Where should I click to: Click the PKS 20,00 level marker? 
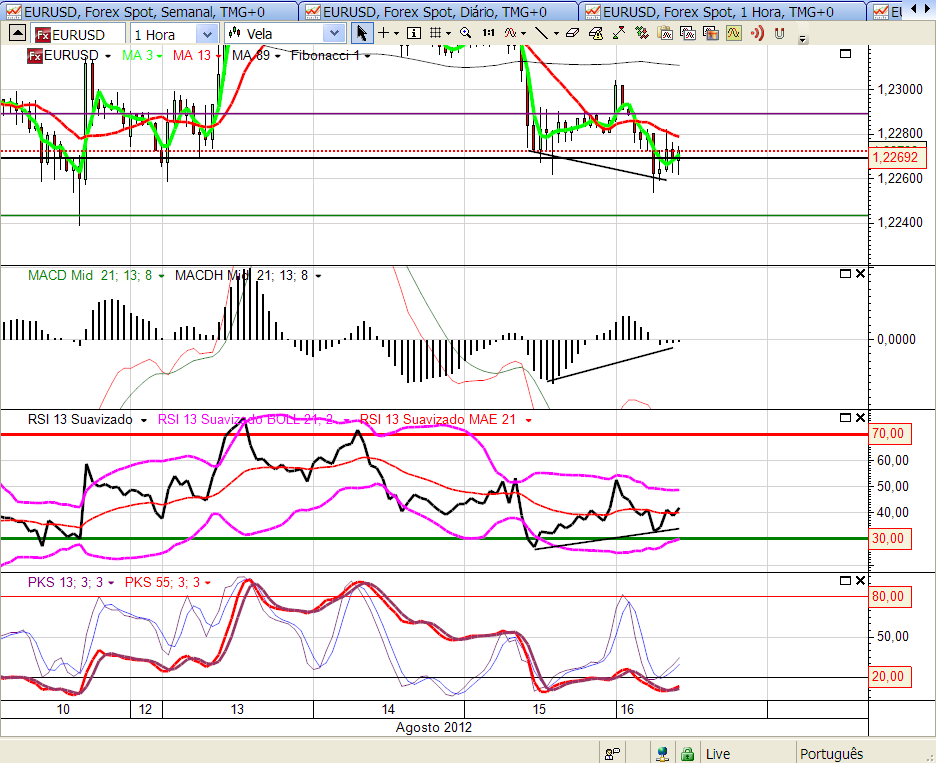pyautogui.click(x=889, y=676)
